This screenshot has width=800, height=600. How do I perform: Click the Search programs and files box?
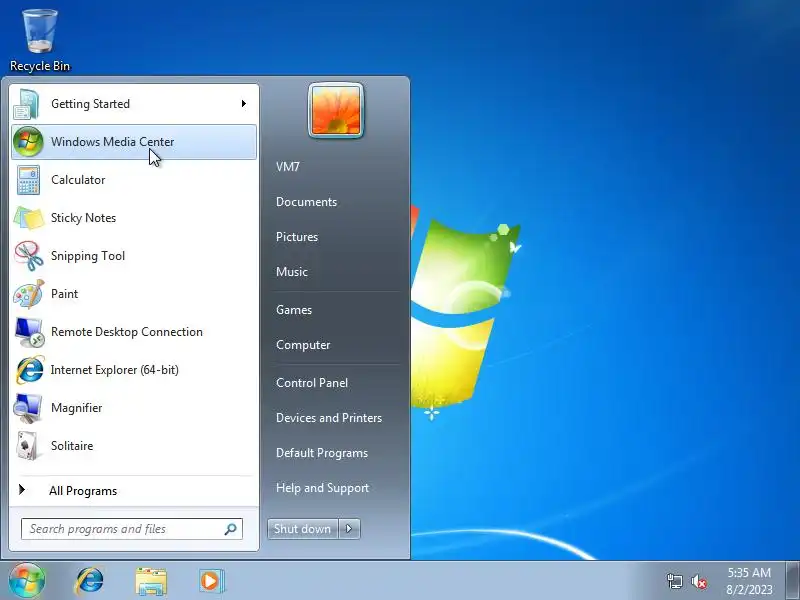(x=132, y=529)
